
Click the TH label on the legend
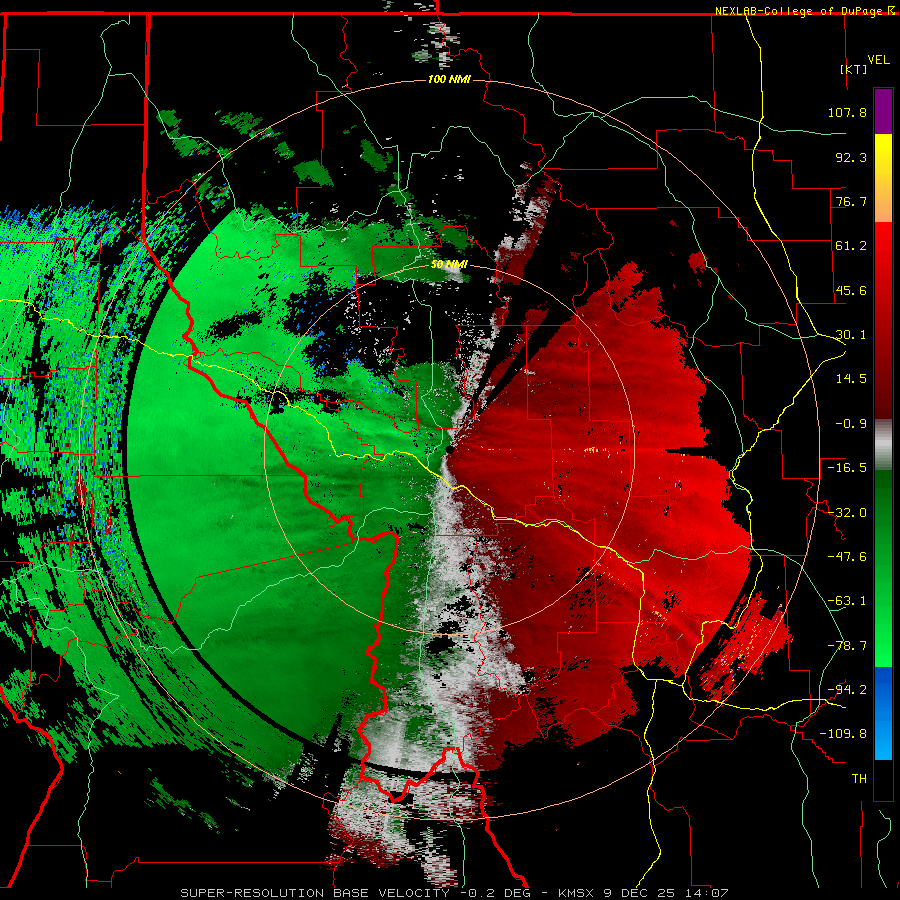coord(859,779)
